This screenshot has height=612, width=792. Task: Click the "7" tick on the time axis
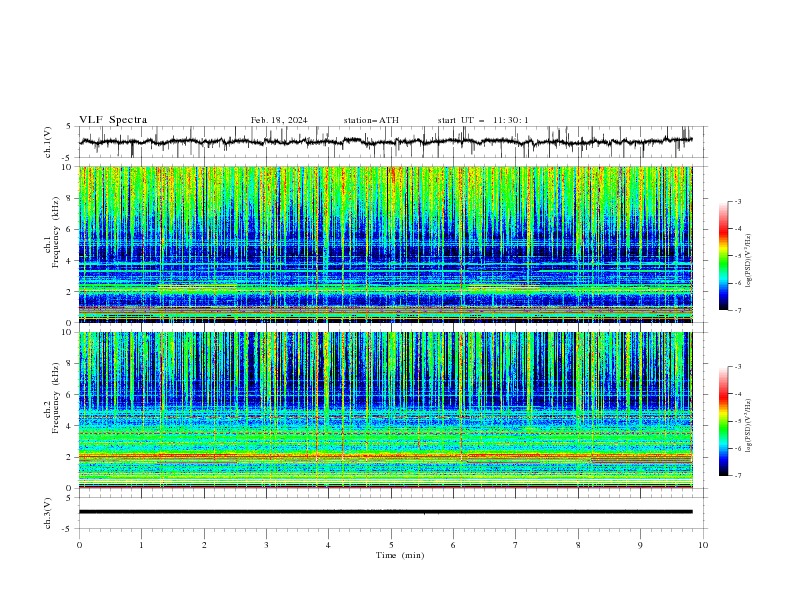point(516,545)
